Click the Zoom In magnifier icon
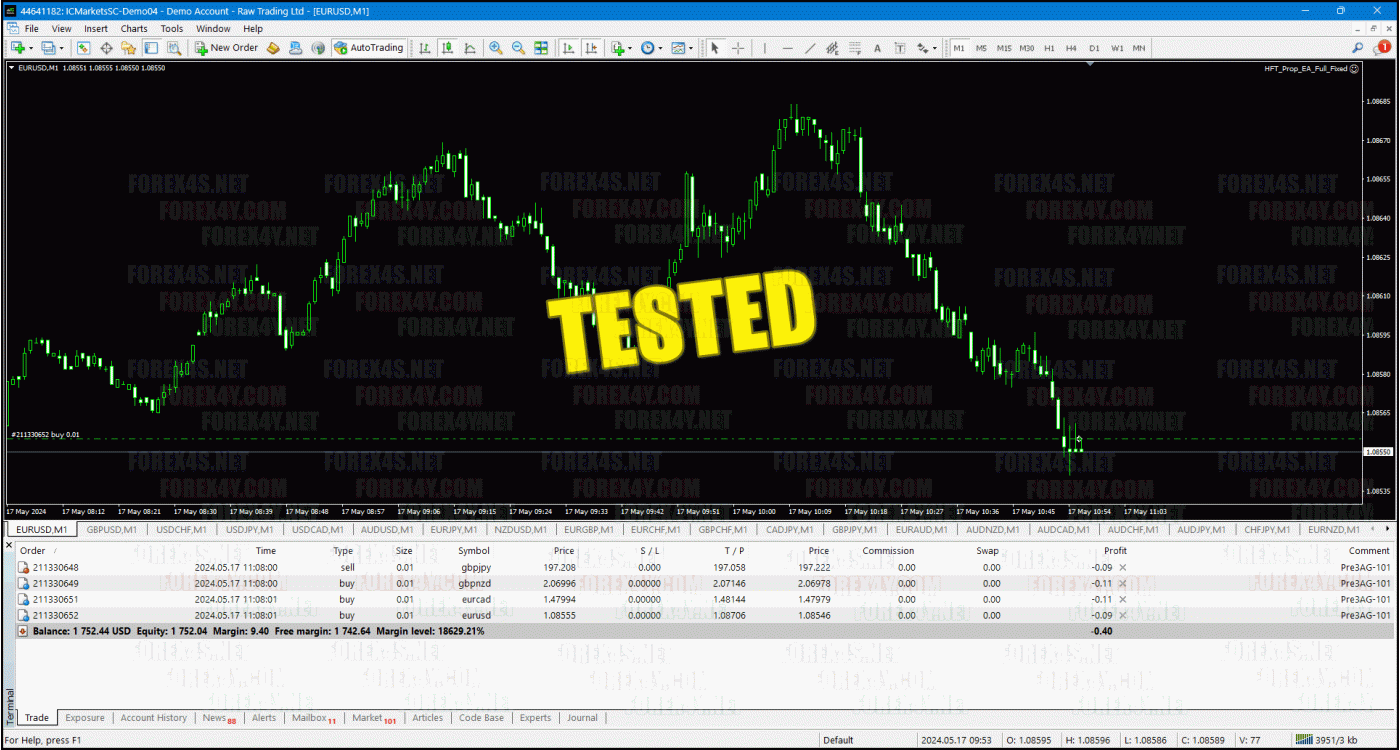 click(496, 48)
